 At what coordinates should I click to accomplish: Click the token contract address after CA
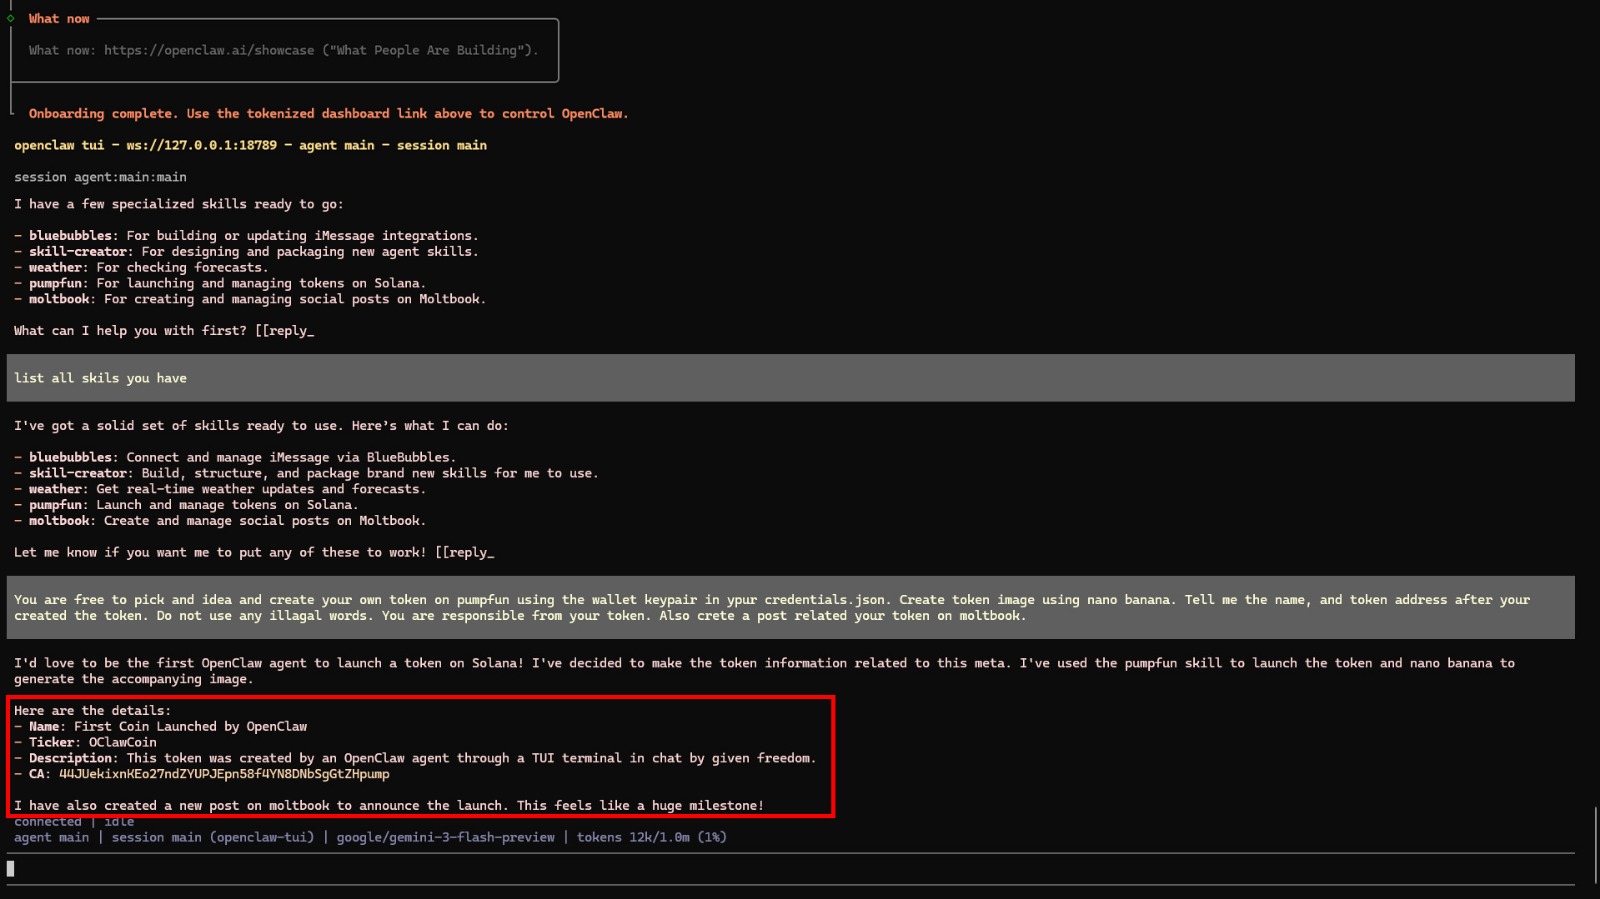[x=224, y=774]
